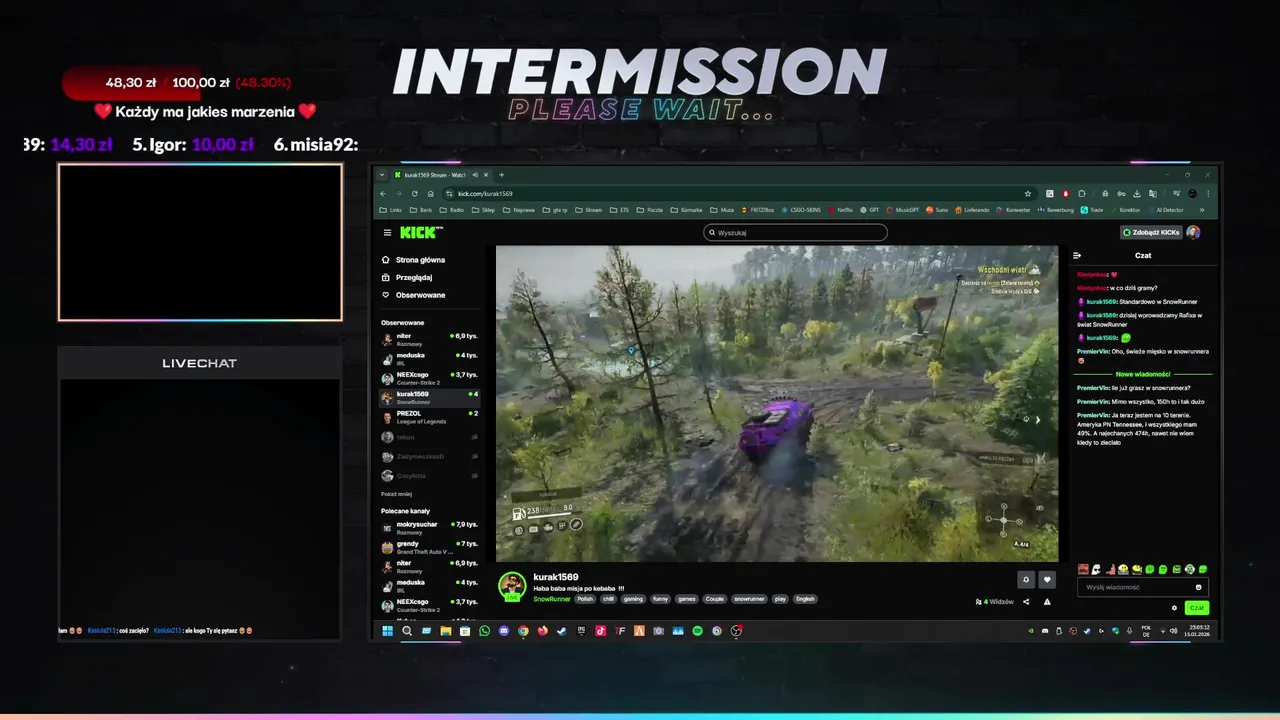The width and height of the screenshot is (1280, 720).
Task: Click taskbar clock showing 15.01.2026
Action: [1198, 631]
